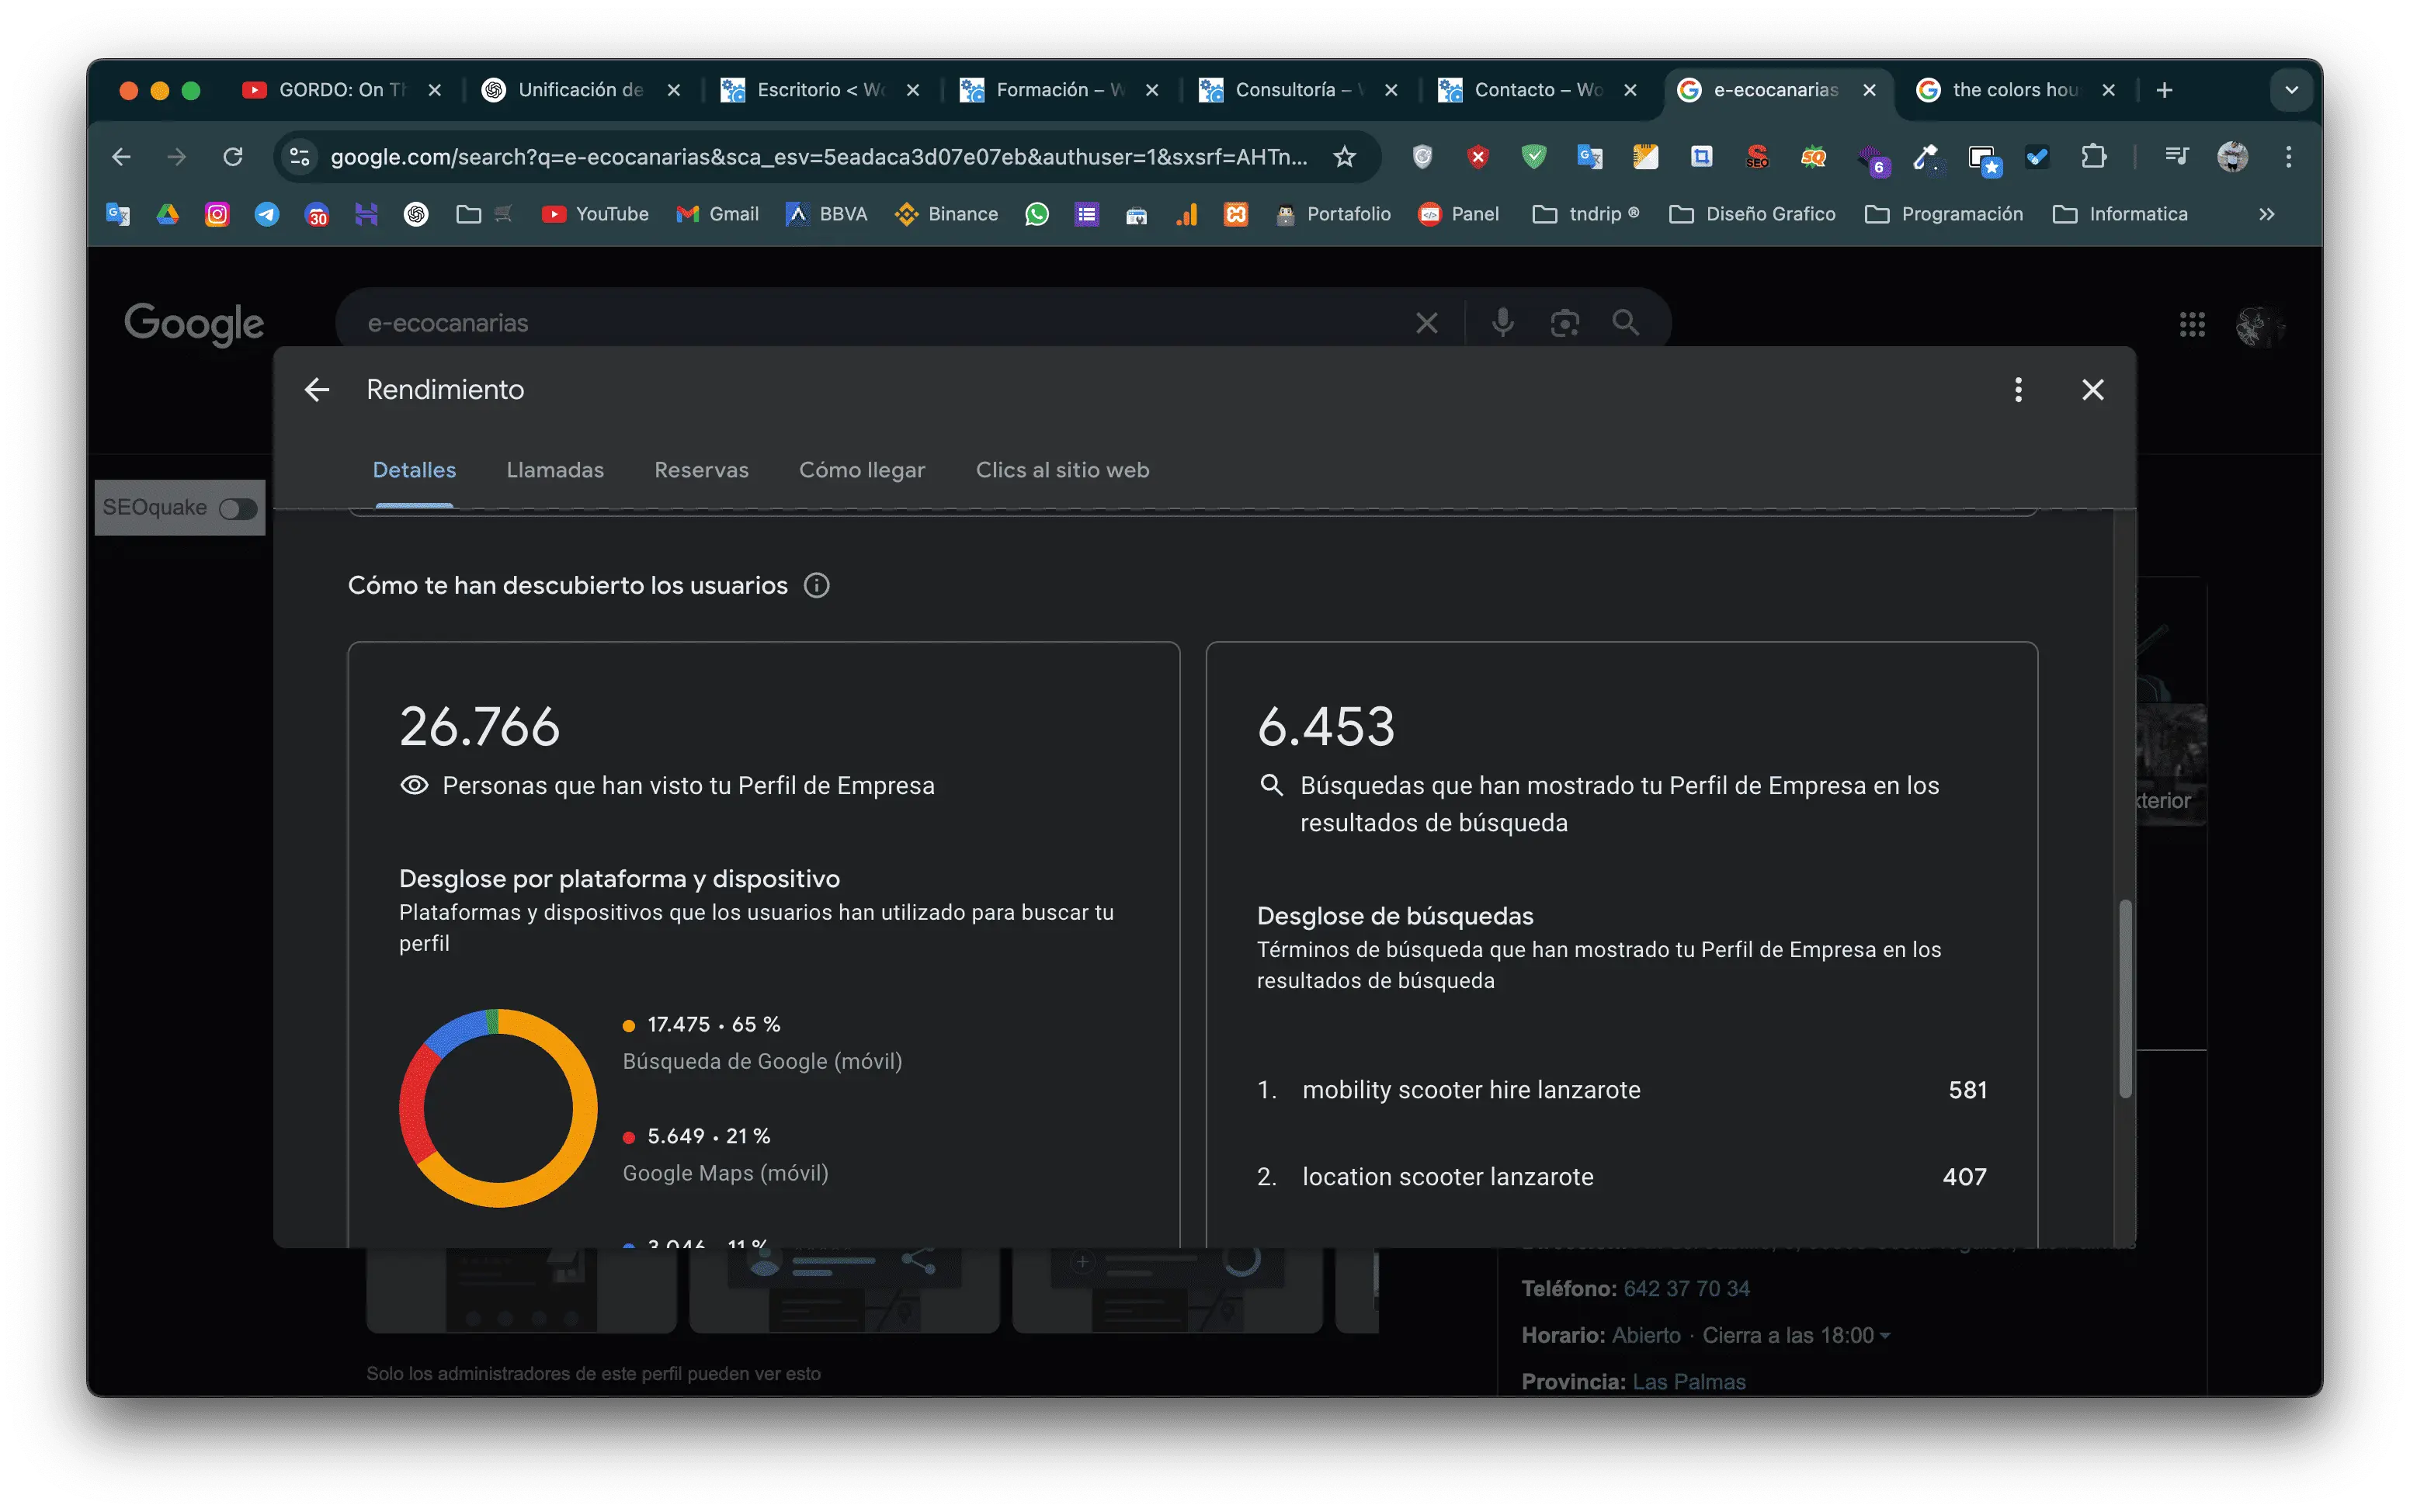Expand the Horario opening hours dropdown
The height and width of the screenshot is (1512, 2410).
pyautogui.click(x=1885, y=1336)
